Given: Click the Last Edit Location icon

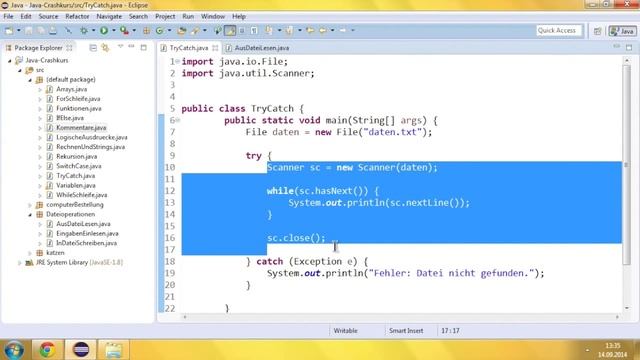Looking at the screenshot, I should click(310, 31).
